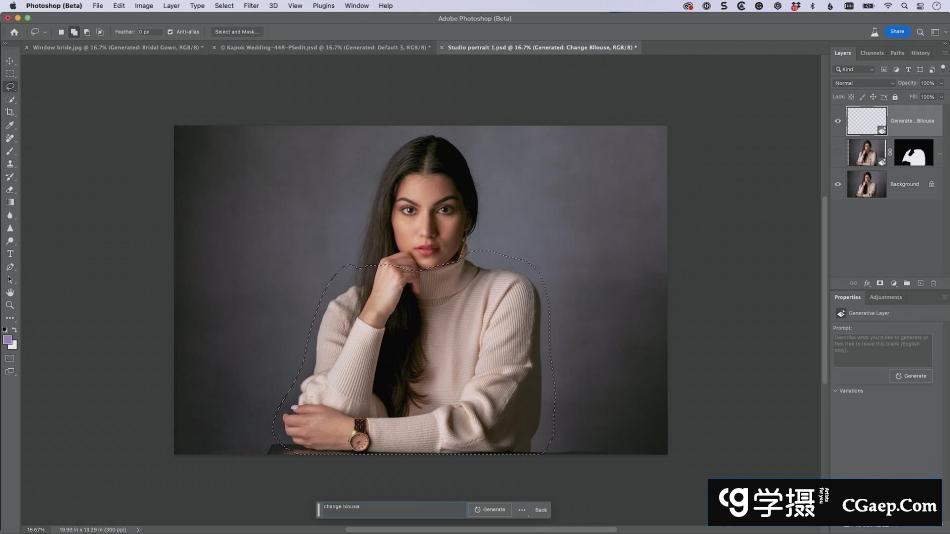Toggle the Anti-alias checkbox
Viewport: 950px width, 534px height.
click(x=171, y=32)
